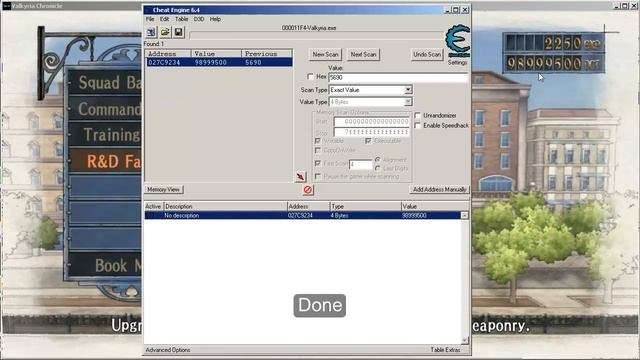
Task: Select Command Room in the game menu
Action: 105,109
